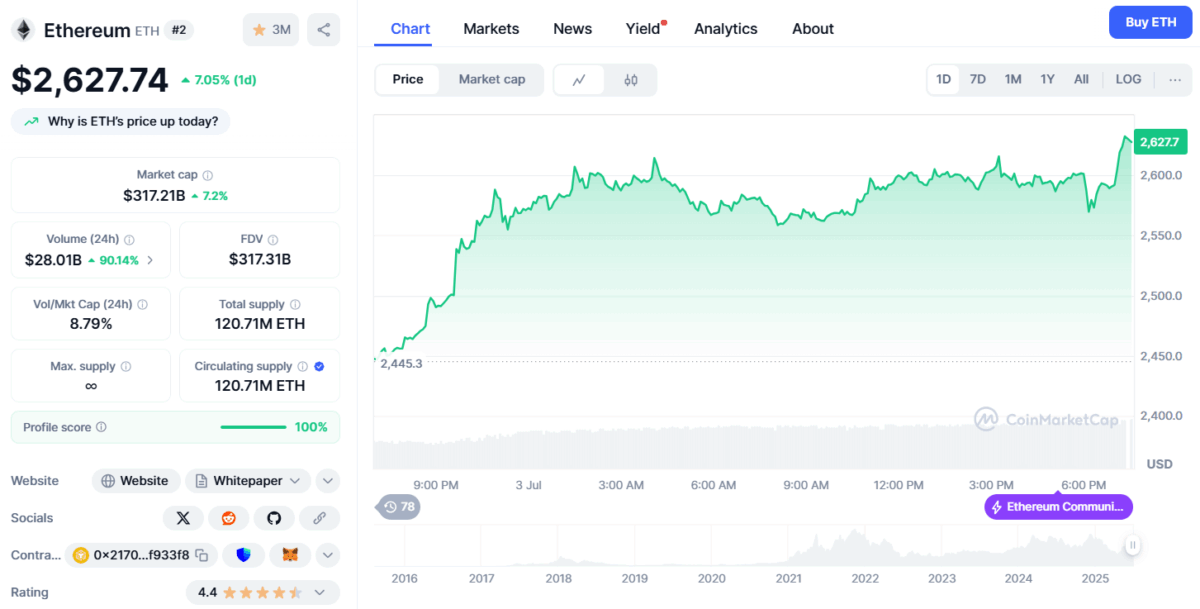Open the About tab
Image resolution: width=1200 pixels, height=609 pixels.
(x=813, y=29)
